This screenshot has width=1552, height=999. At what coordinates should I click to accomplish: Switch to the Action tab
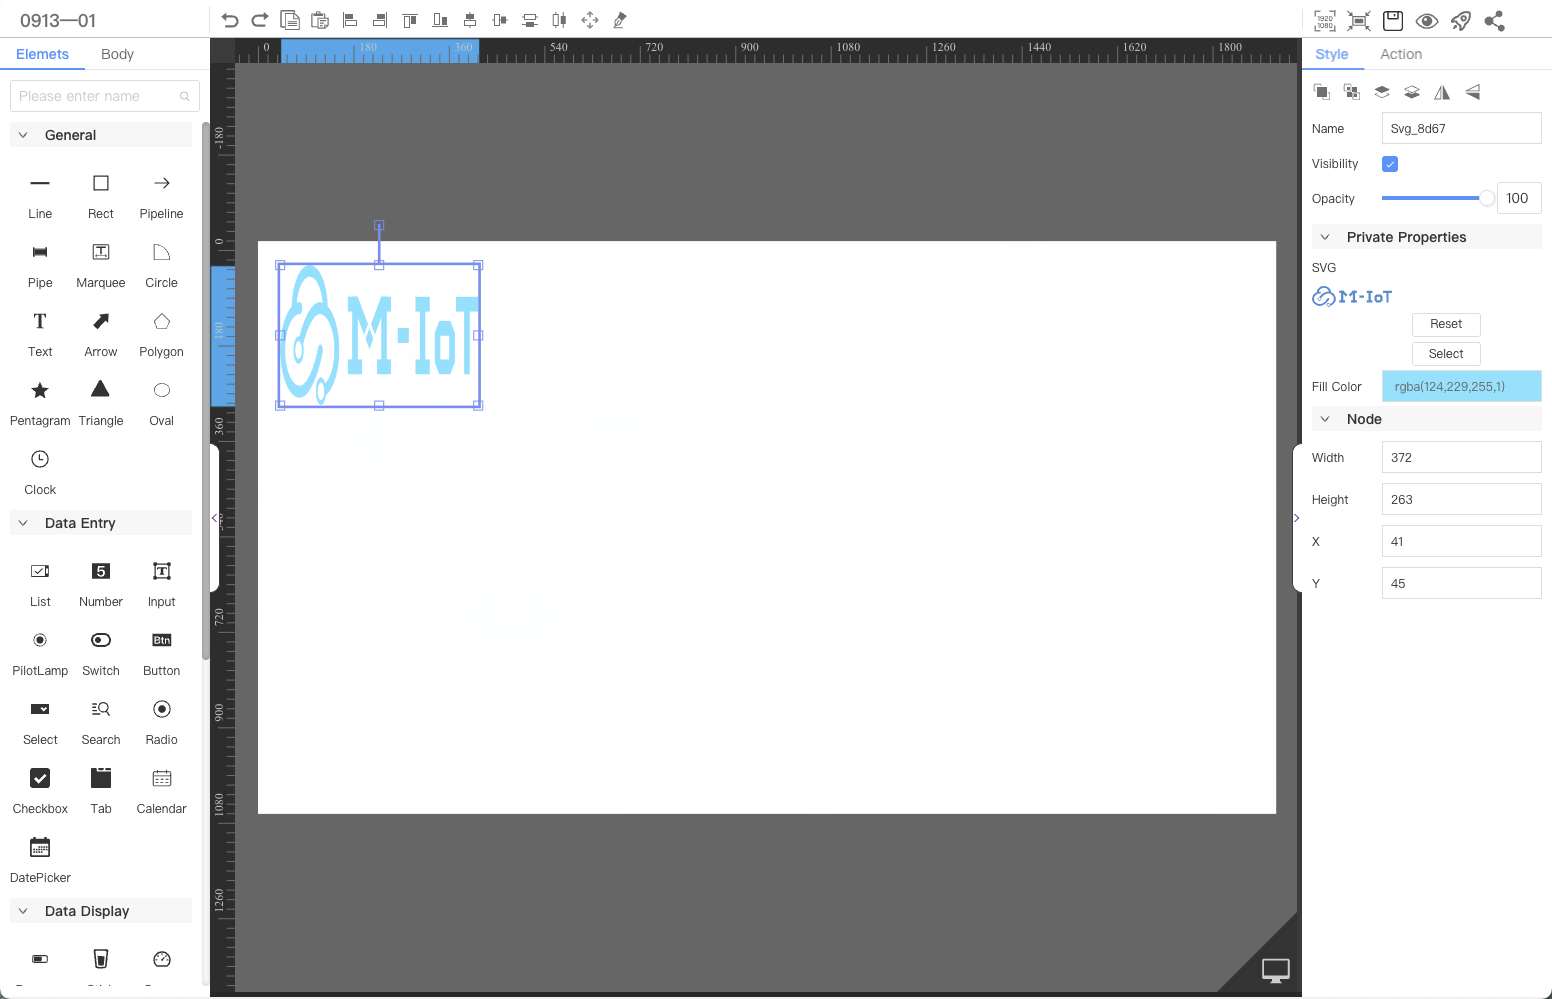coord(1401,54)
